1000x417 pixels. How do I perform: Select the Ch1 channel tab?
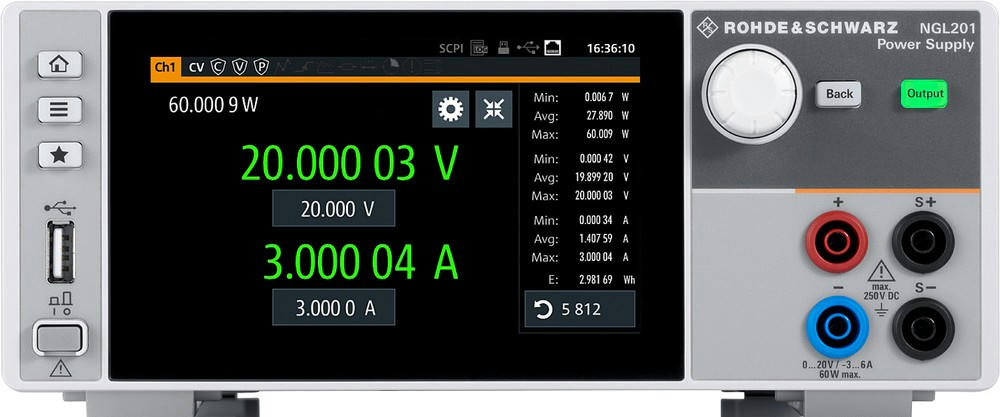pyautogui.click(x=163, y=68)
